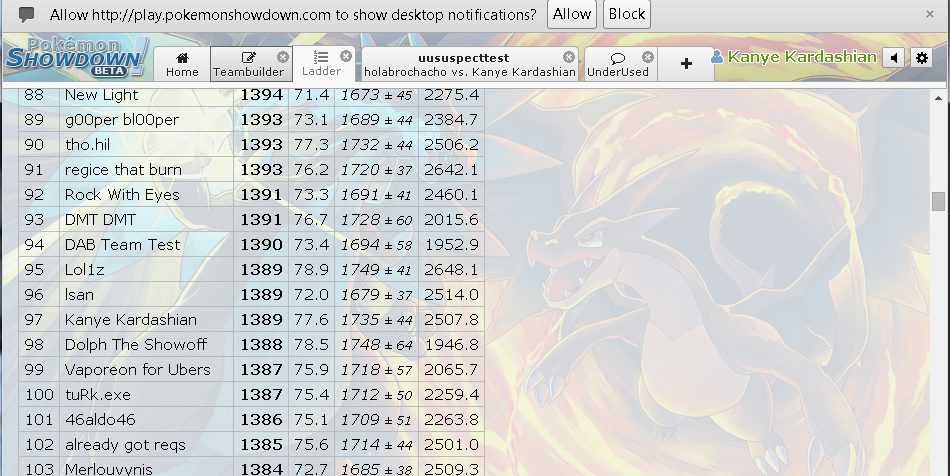Select player name Lol1z
950x476 pixels.
click(x=84, y=269)
